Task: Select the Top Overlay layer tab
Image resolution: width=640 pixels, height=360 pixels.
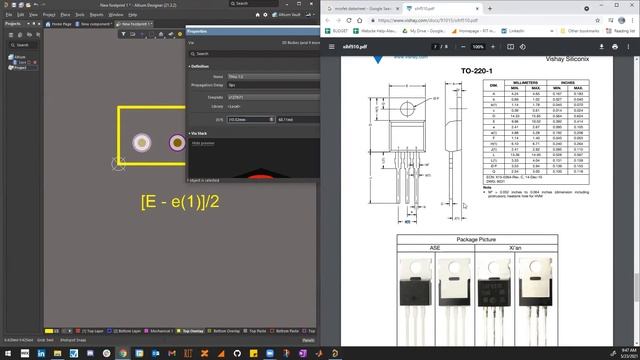Action: click(x=190, y=331)
